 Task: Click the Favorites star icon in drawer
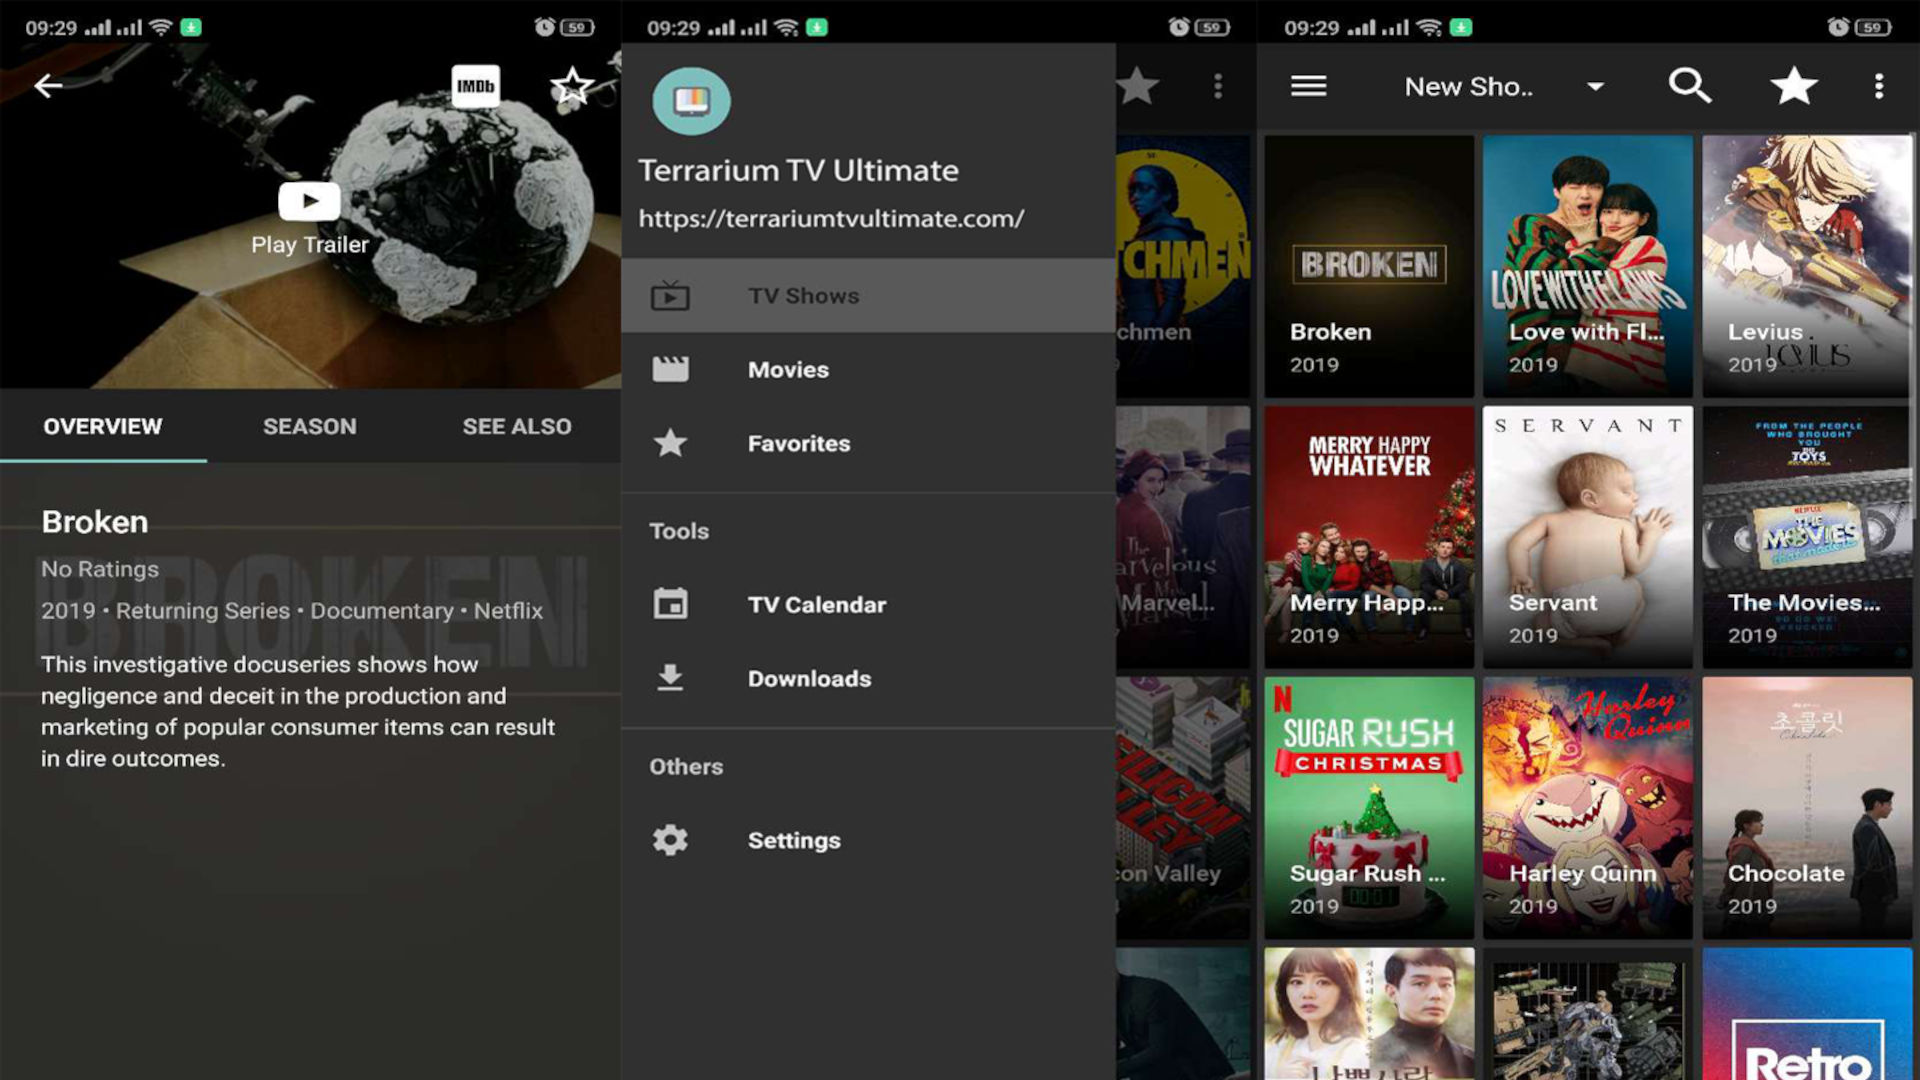(670, 443)
